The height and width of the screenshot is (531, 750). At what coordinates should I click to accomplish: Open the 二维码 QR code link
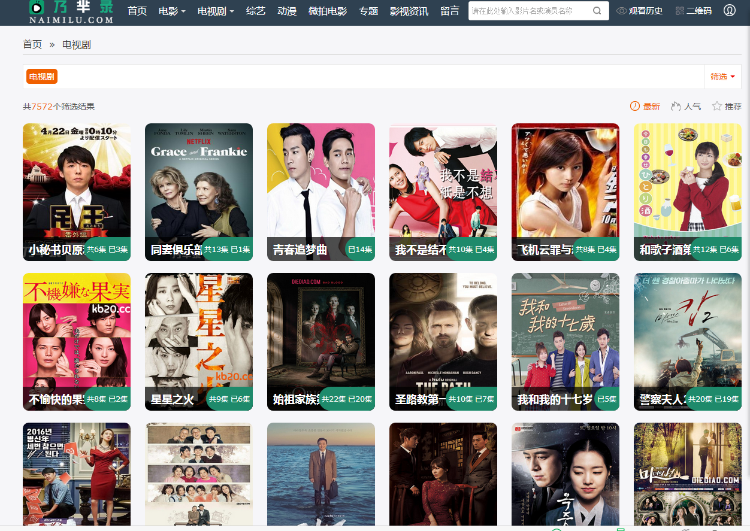click(694, 11)
